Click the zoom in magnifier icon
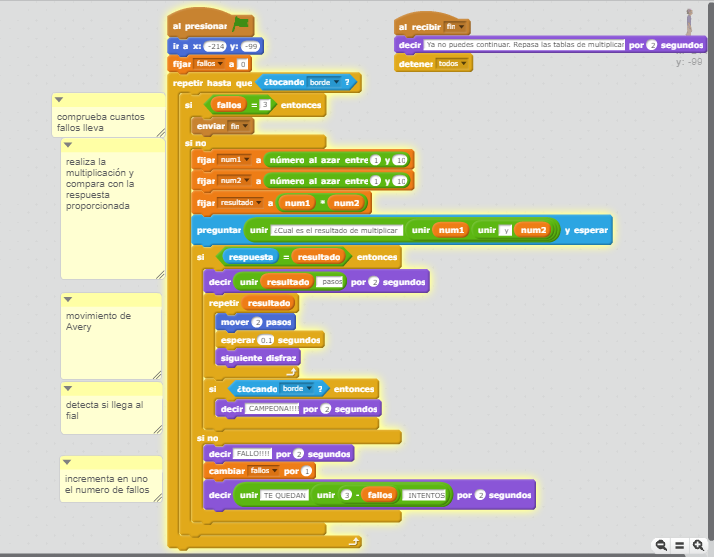The image size is (714, 557). click(x=698, y=545)
